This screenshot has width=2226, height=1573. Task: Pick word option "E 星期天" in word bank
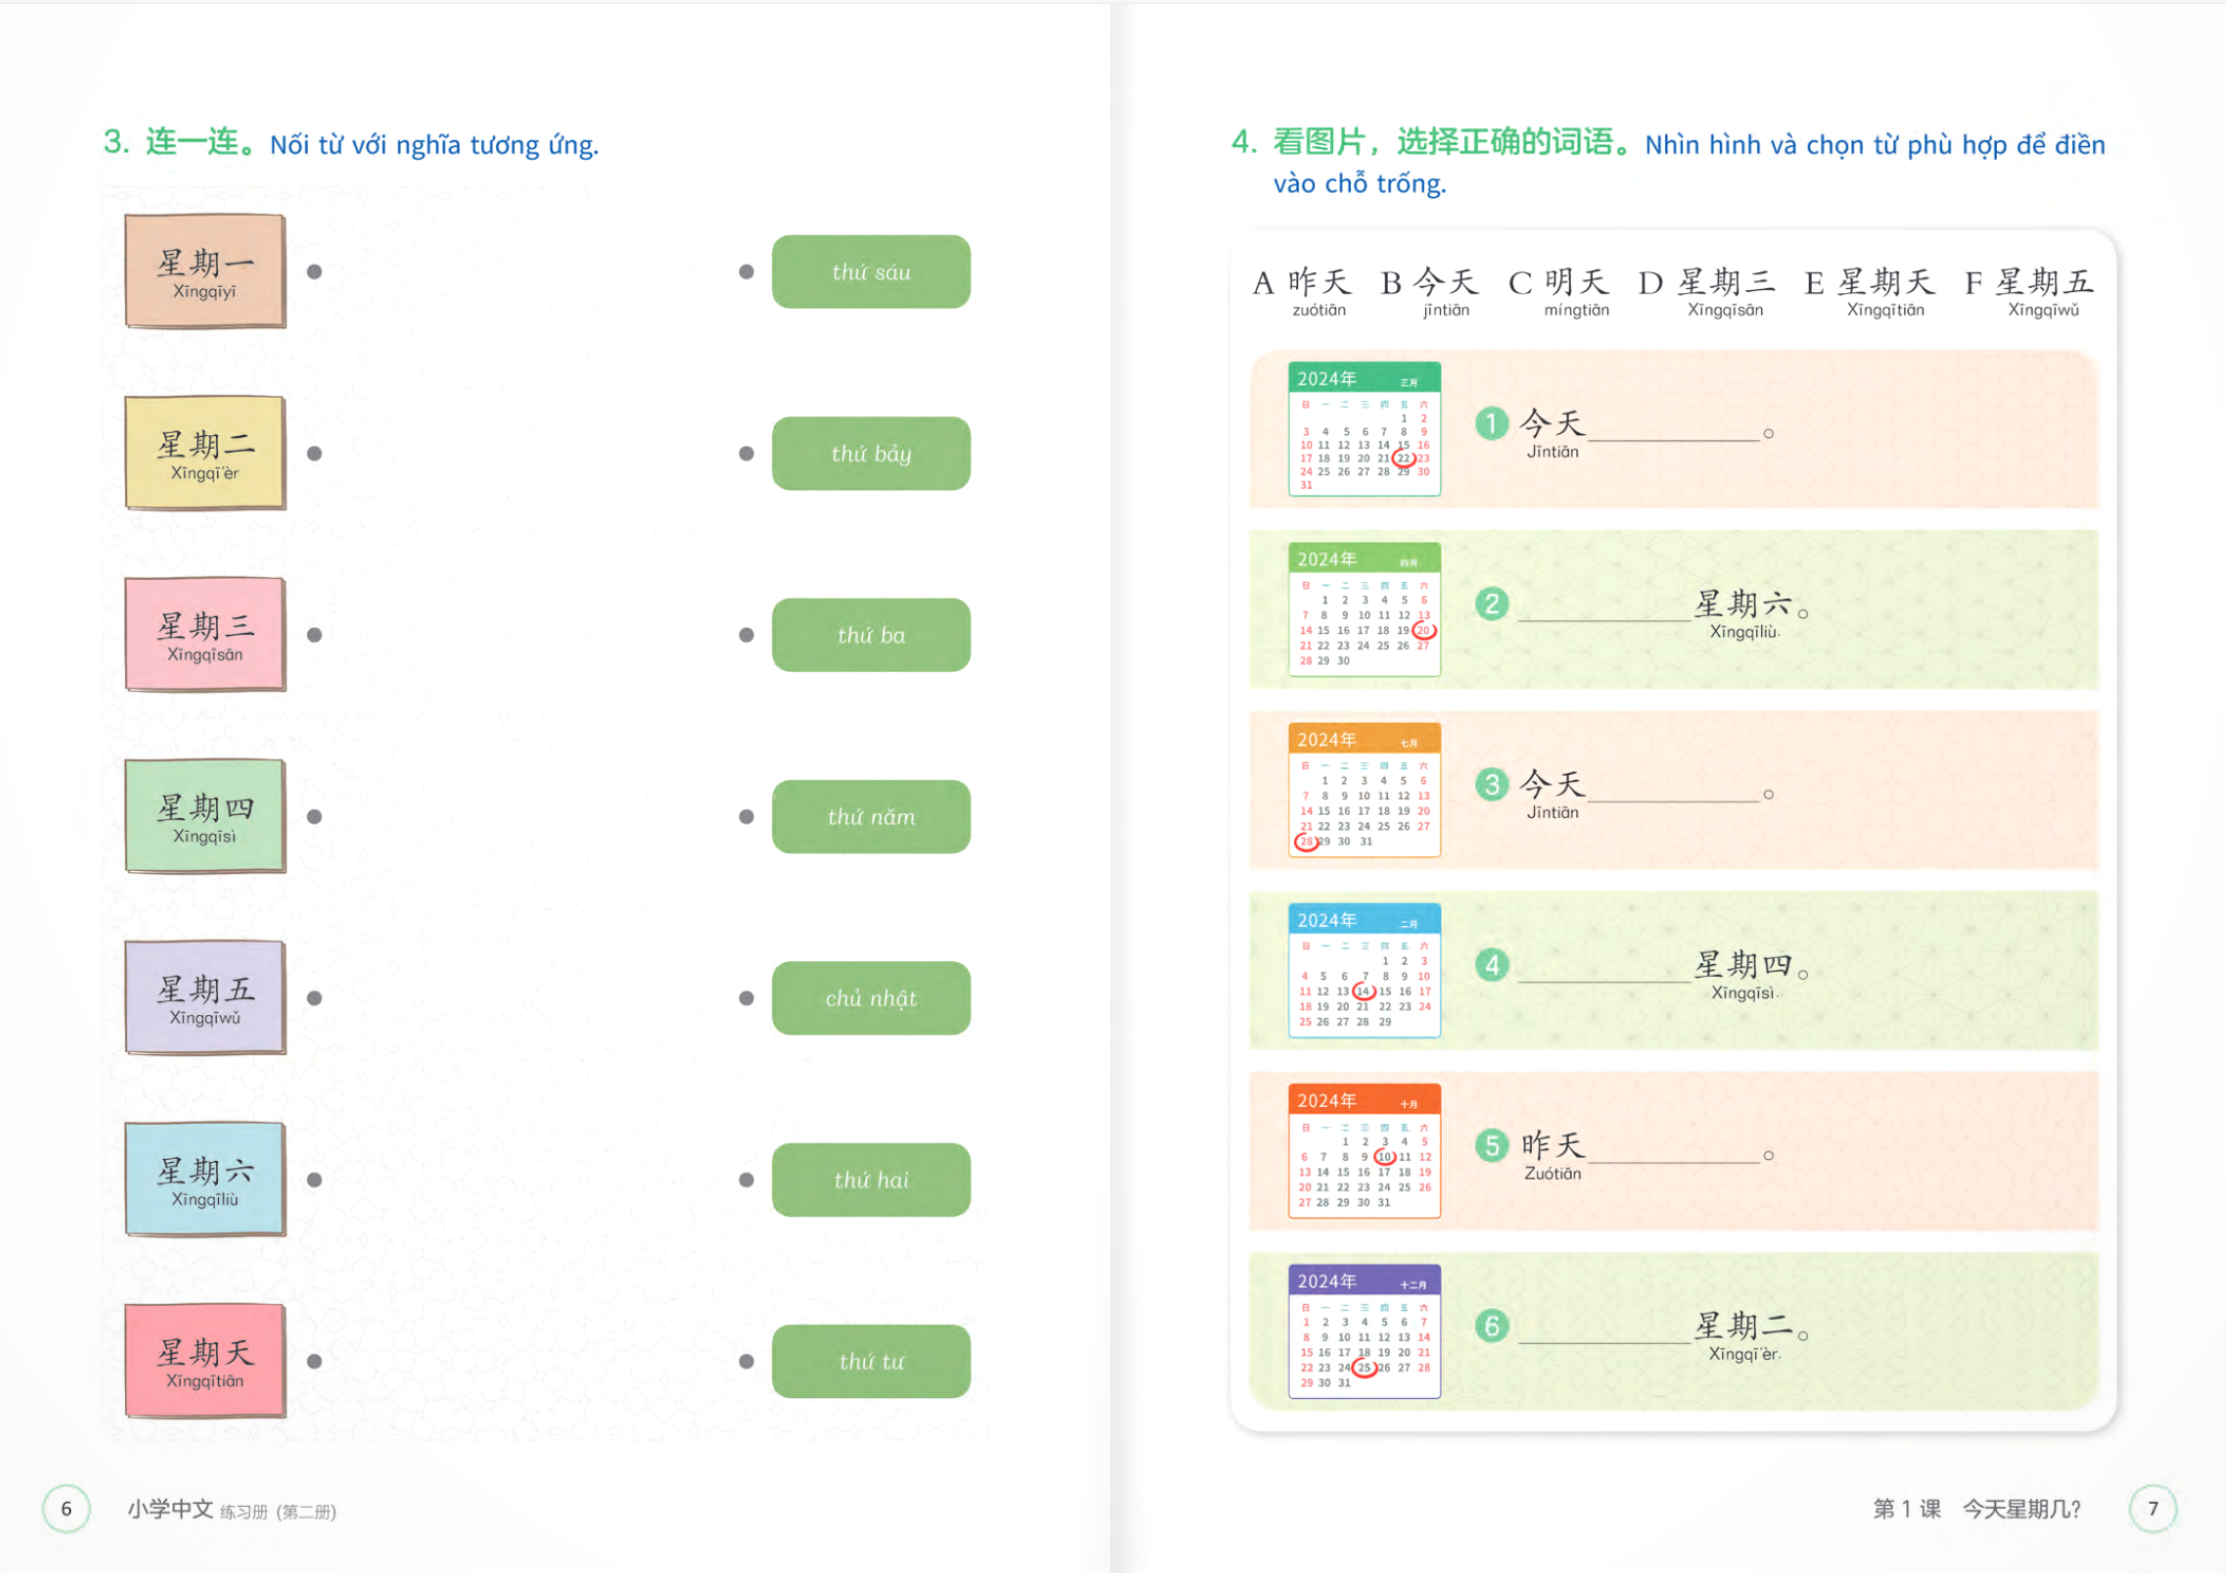pyautogui.click(x=1868, y=291)
